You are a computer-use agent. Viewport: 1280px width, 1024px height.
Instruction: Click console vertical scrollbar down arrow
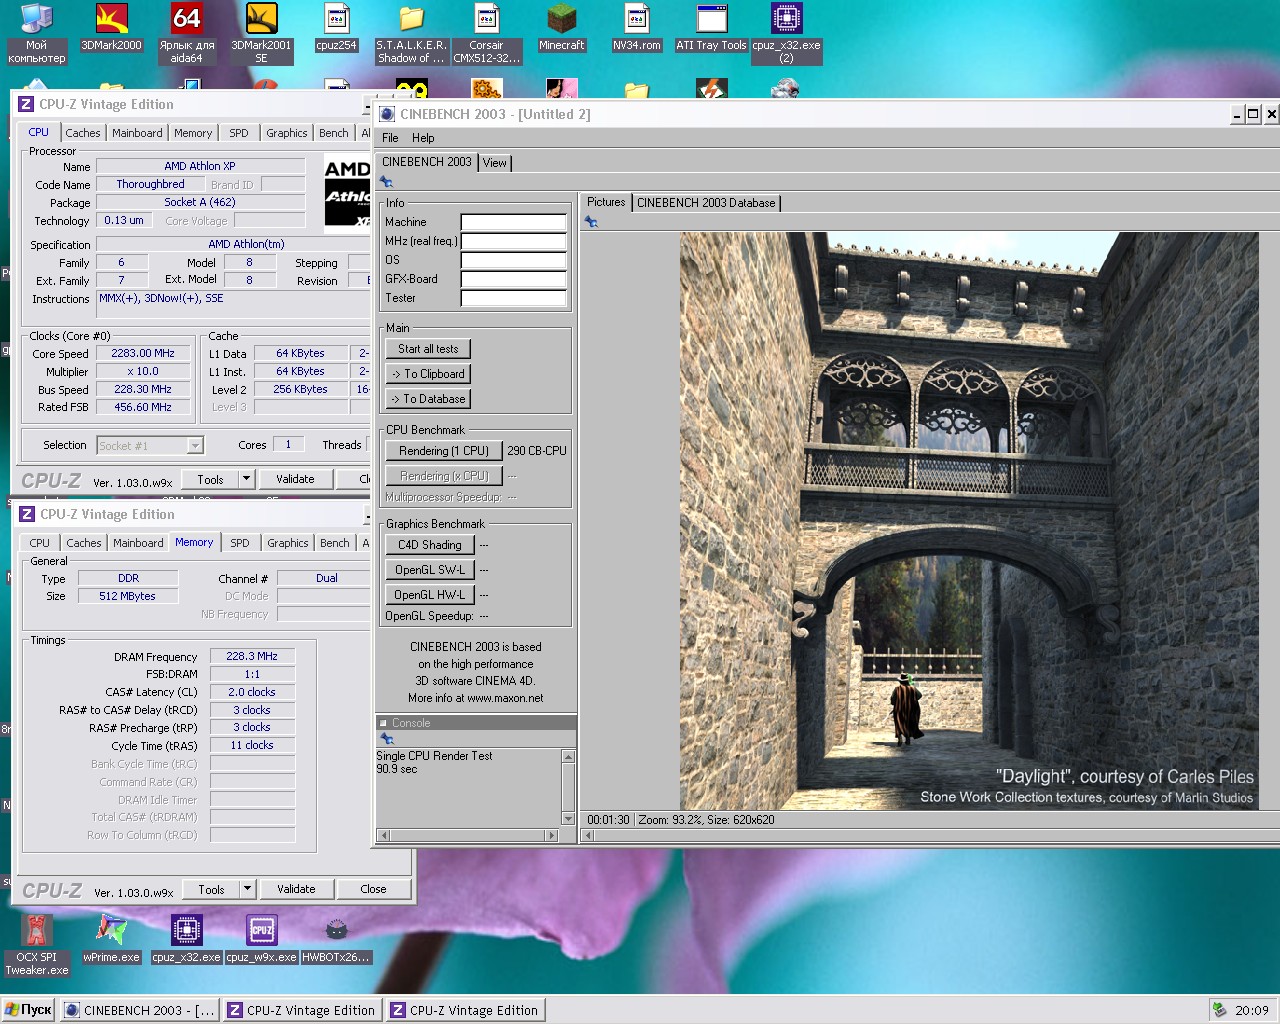point(569,819)
